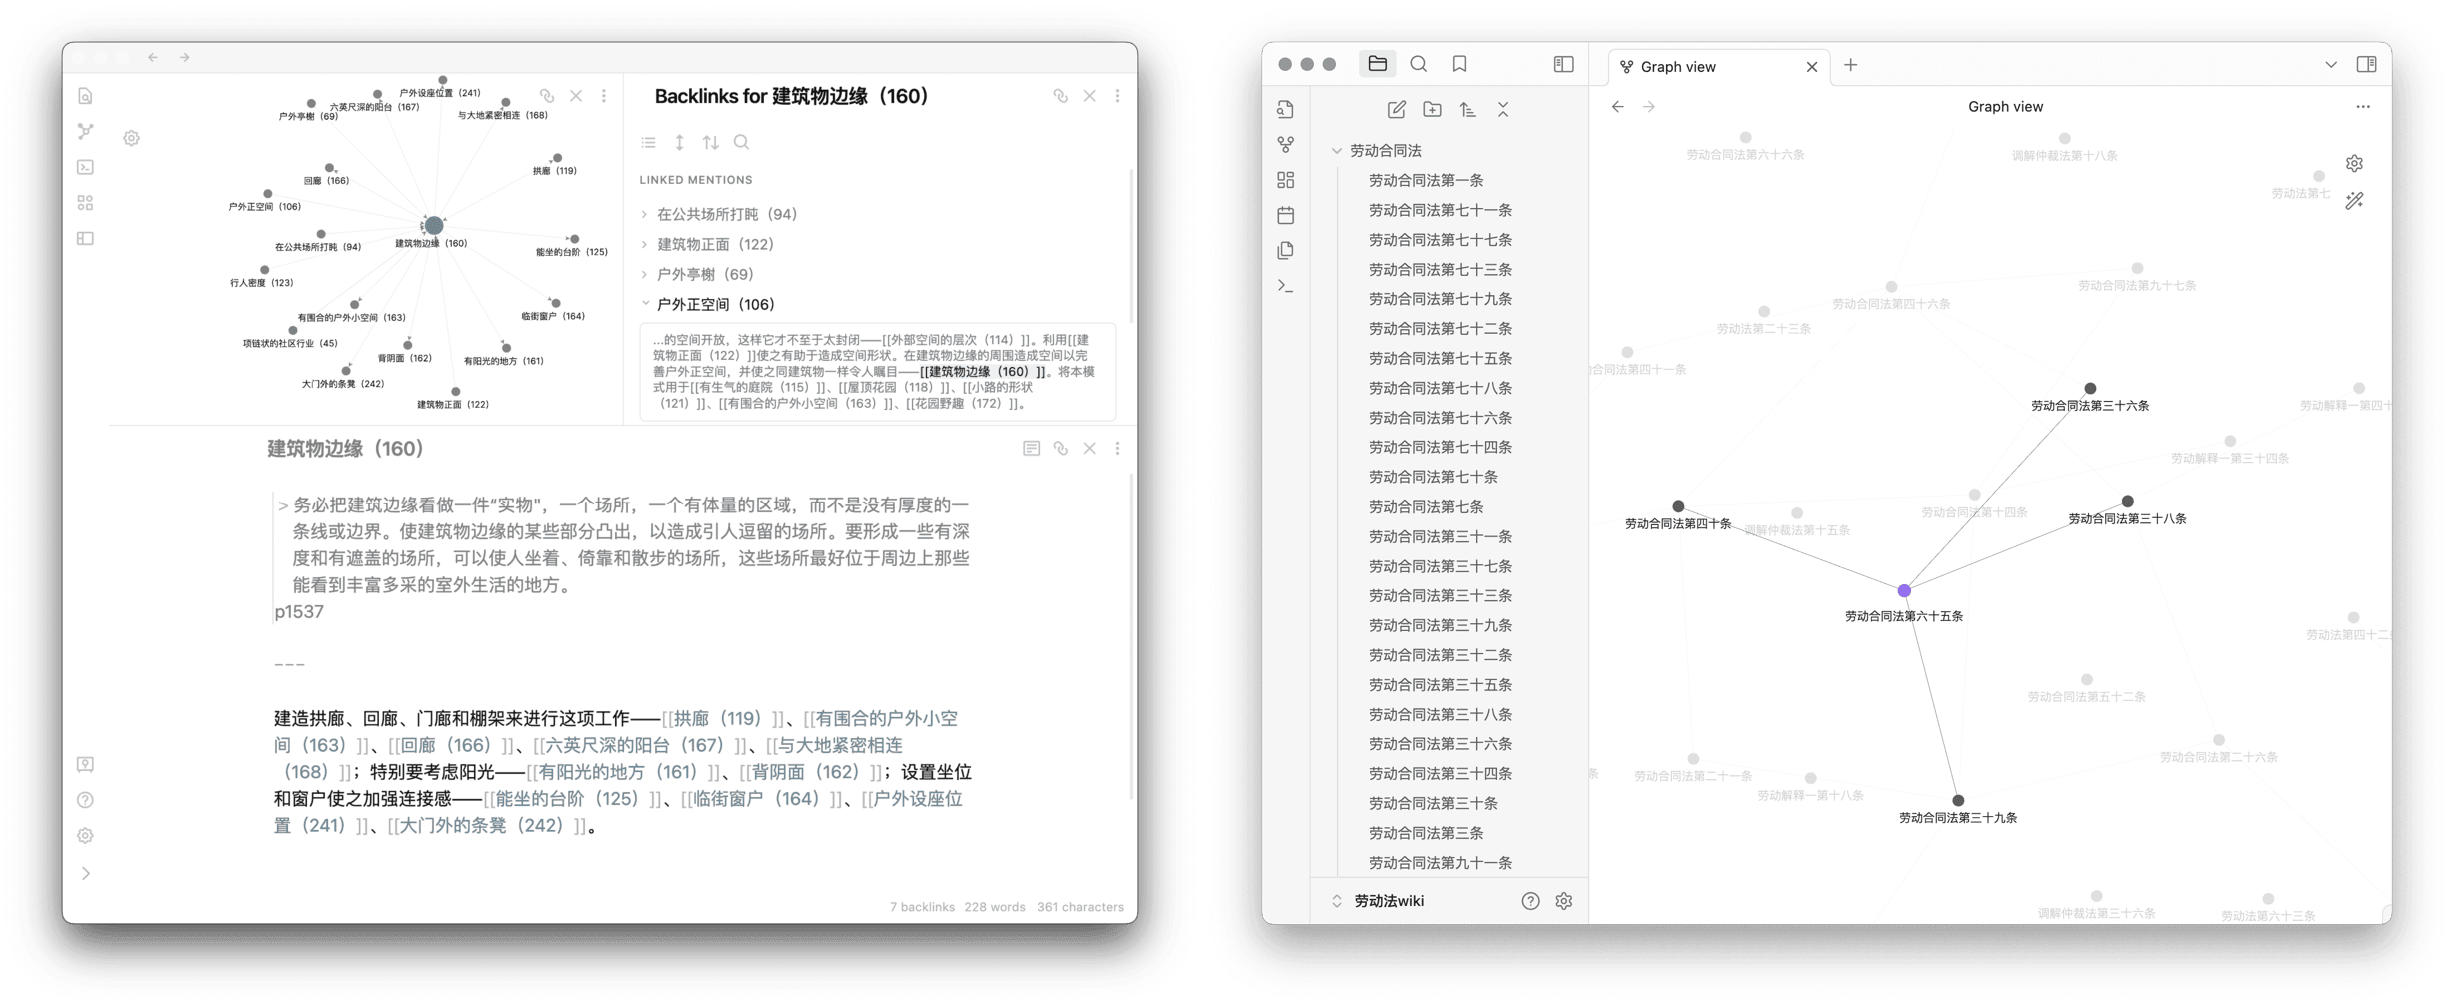Change backlinks sort order
The height and width of the screenshot is (1006, 2454).
coord(711,142)
